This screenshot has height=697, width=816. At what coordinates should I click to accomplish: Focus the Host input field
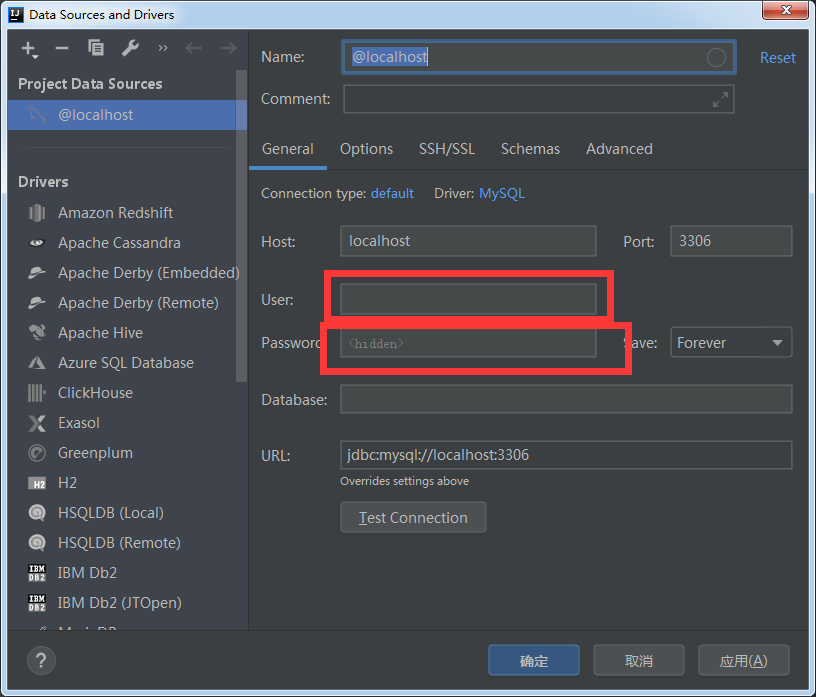468,241
